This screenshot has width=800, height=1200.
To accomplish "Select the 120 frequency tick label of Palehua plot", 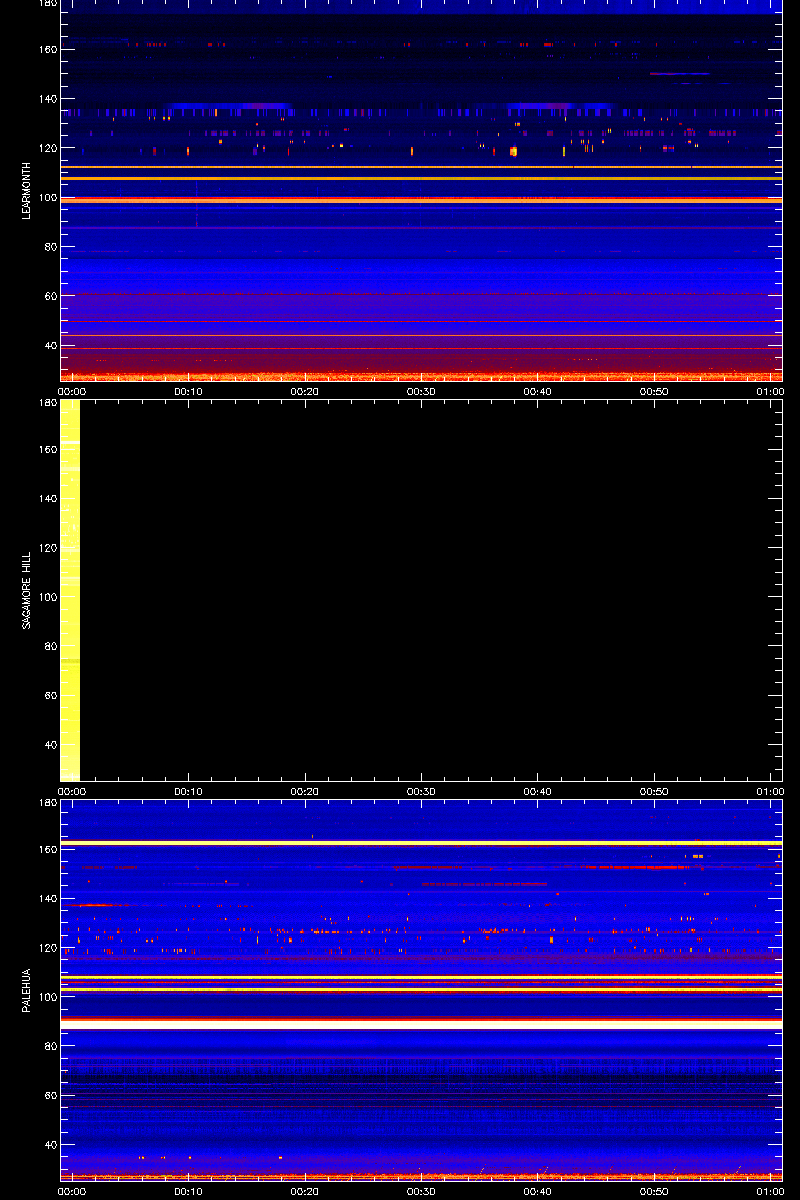I will [48, 947].
